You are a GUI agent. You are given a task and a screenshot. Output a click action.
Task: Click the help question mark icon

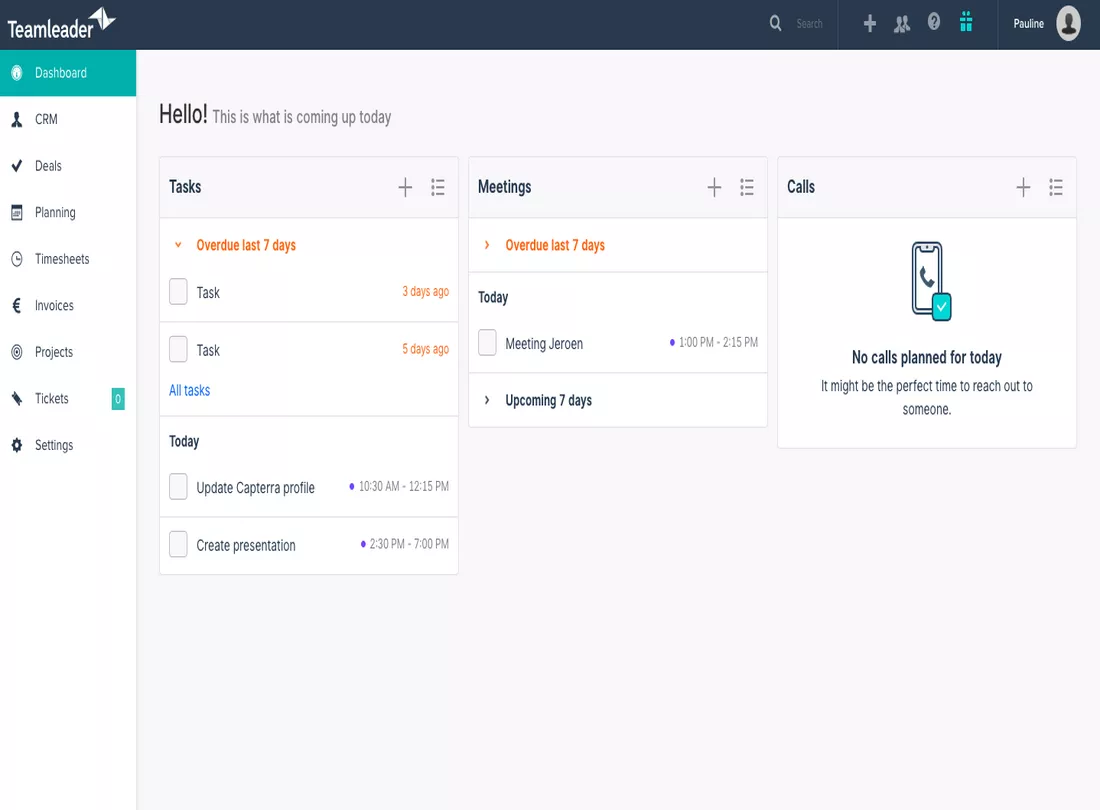[934, 23]
